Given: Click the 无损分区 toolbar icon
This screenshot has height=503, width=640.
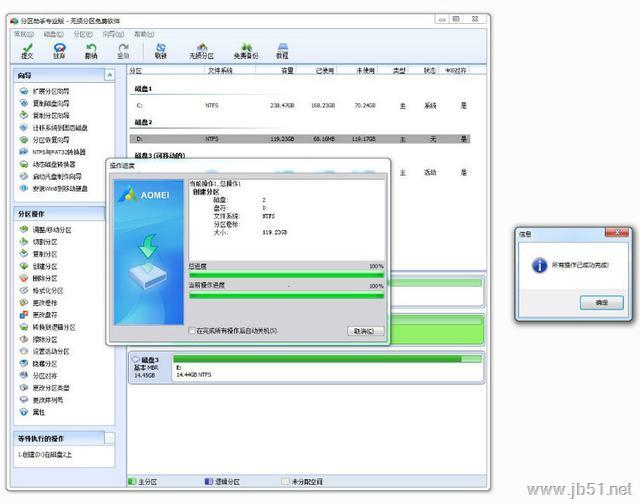Looking at the screenshot, I should (201, 51).
